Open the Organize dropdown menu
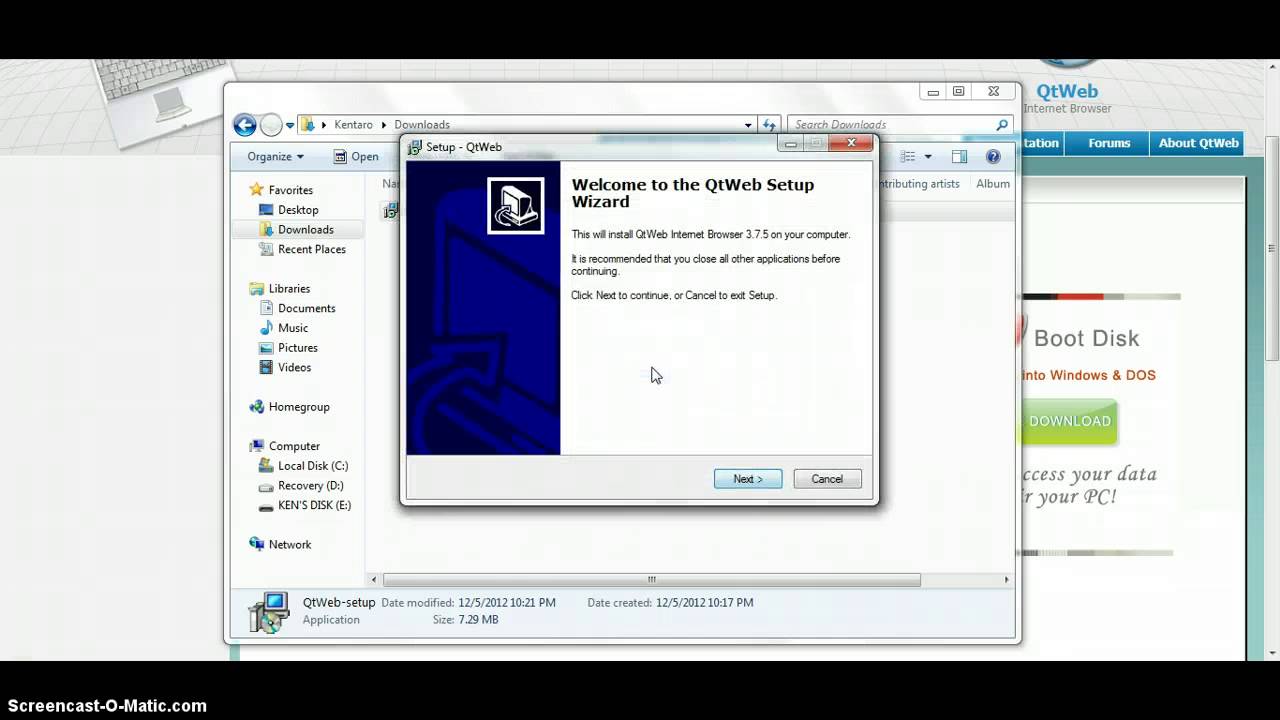The image size is (1280, 720). (x=275, y=157)
